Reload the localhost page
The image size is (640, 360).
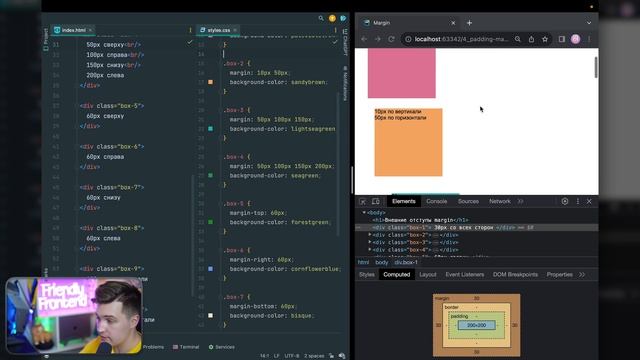(x=391, y=39)
